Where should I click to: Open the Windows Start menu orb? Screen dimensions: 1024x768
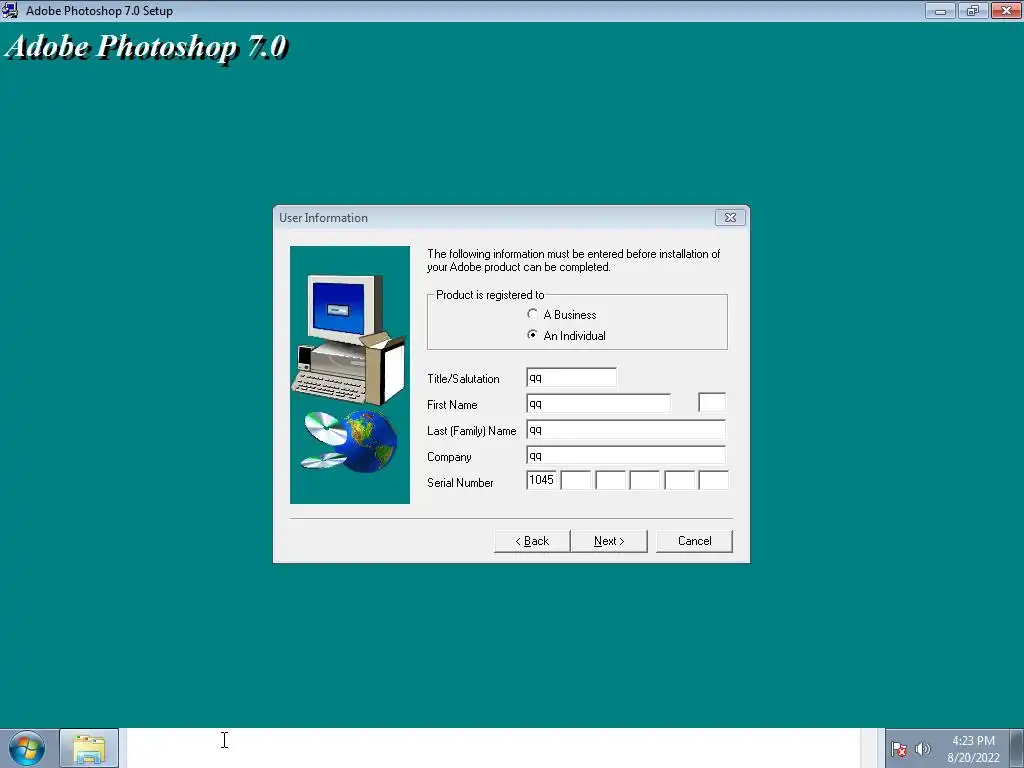(27, 748)
